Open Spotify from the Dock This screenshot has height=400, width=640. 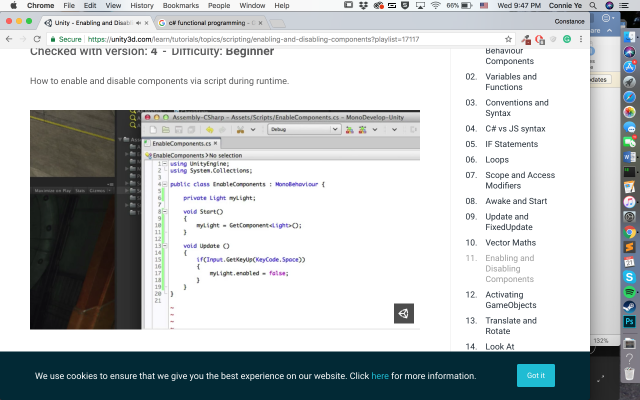tap(629, 292)
